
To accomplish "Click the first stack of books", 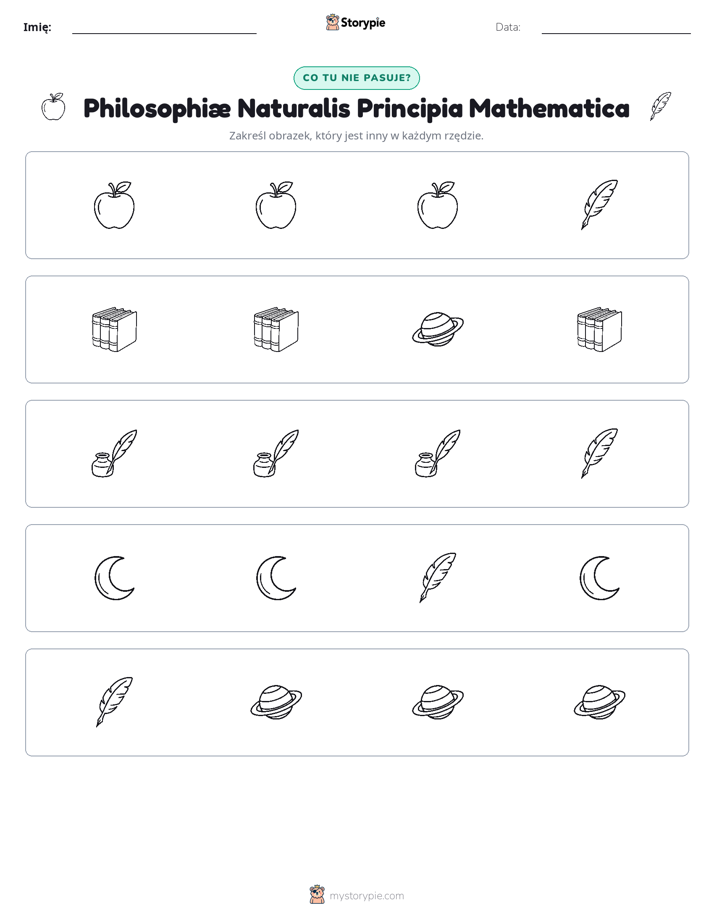I will point(114,329).
